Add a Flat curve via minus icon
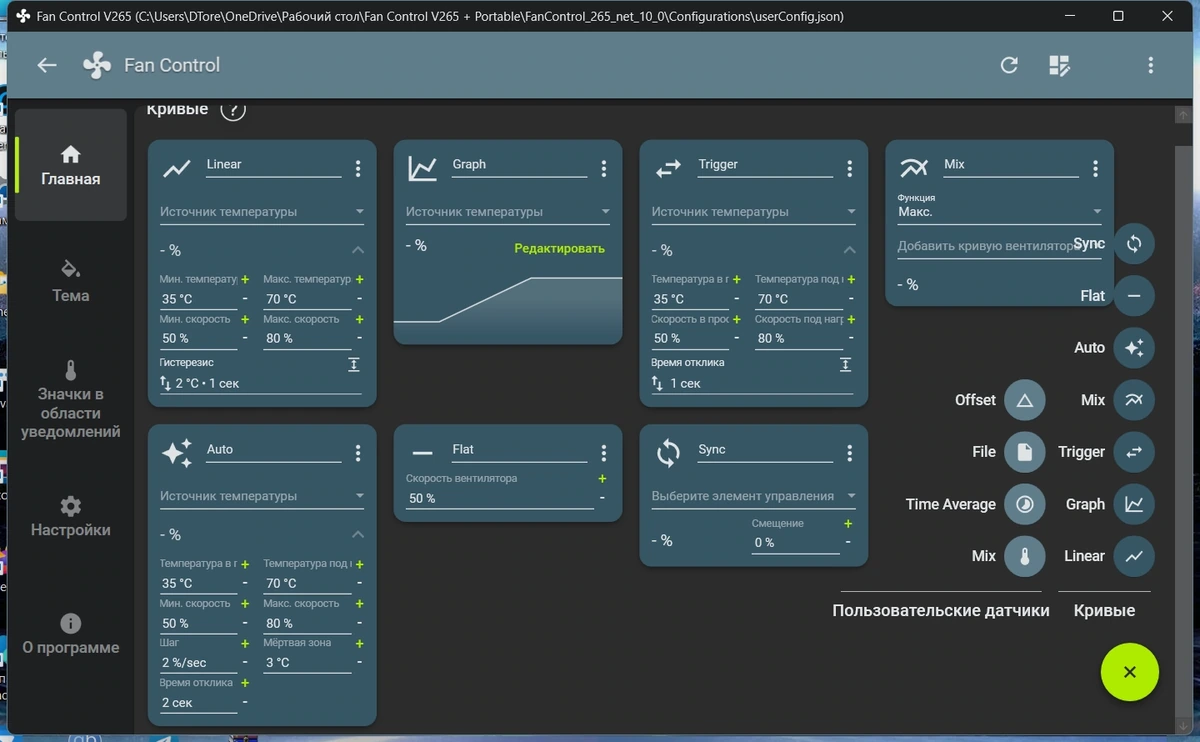The image size is (1200, 742). pos(1134,296)
